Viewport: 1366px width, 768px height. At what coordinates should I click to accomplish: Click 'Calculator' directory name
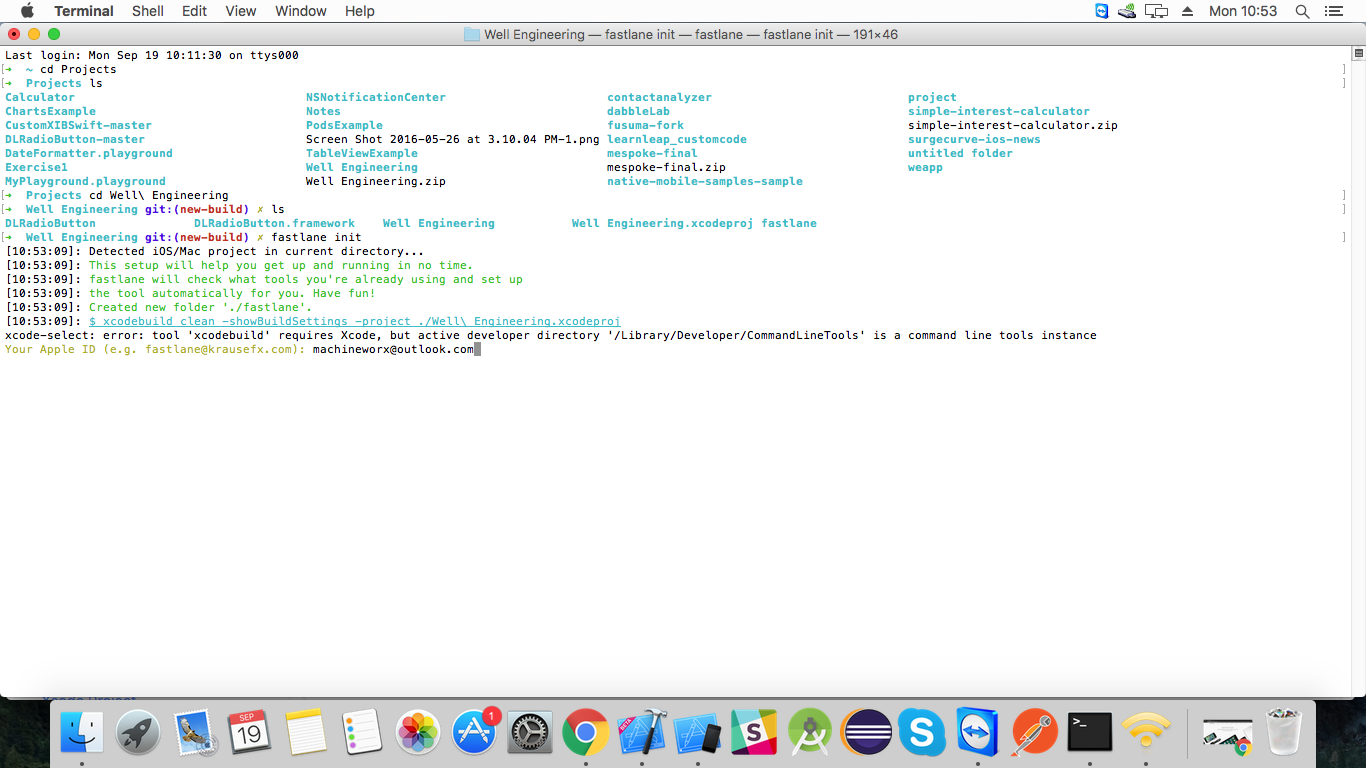[40, 98]
